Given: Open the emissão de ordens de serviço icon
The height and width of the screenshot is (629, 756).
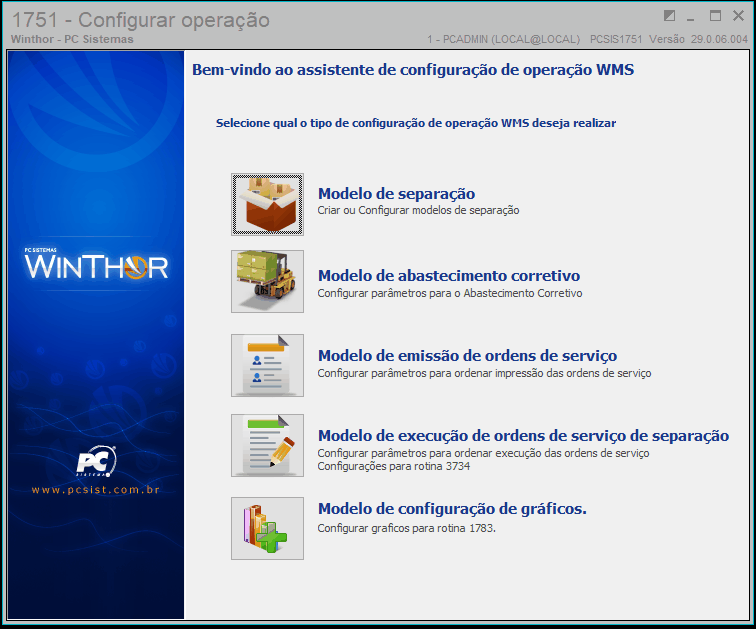Looking at the screenshot, I should 267,365.
